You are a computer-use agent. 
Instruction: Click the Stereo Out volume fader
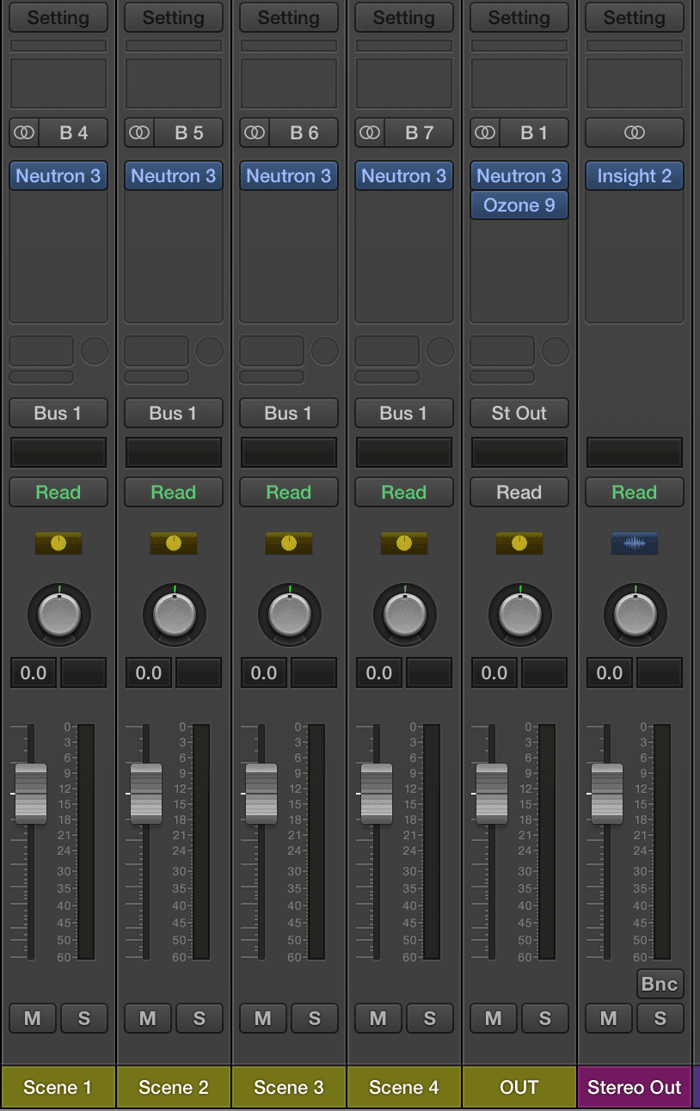tap(607, 794)
